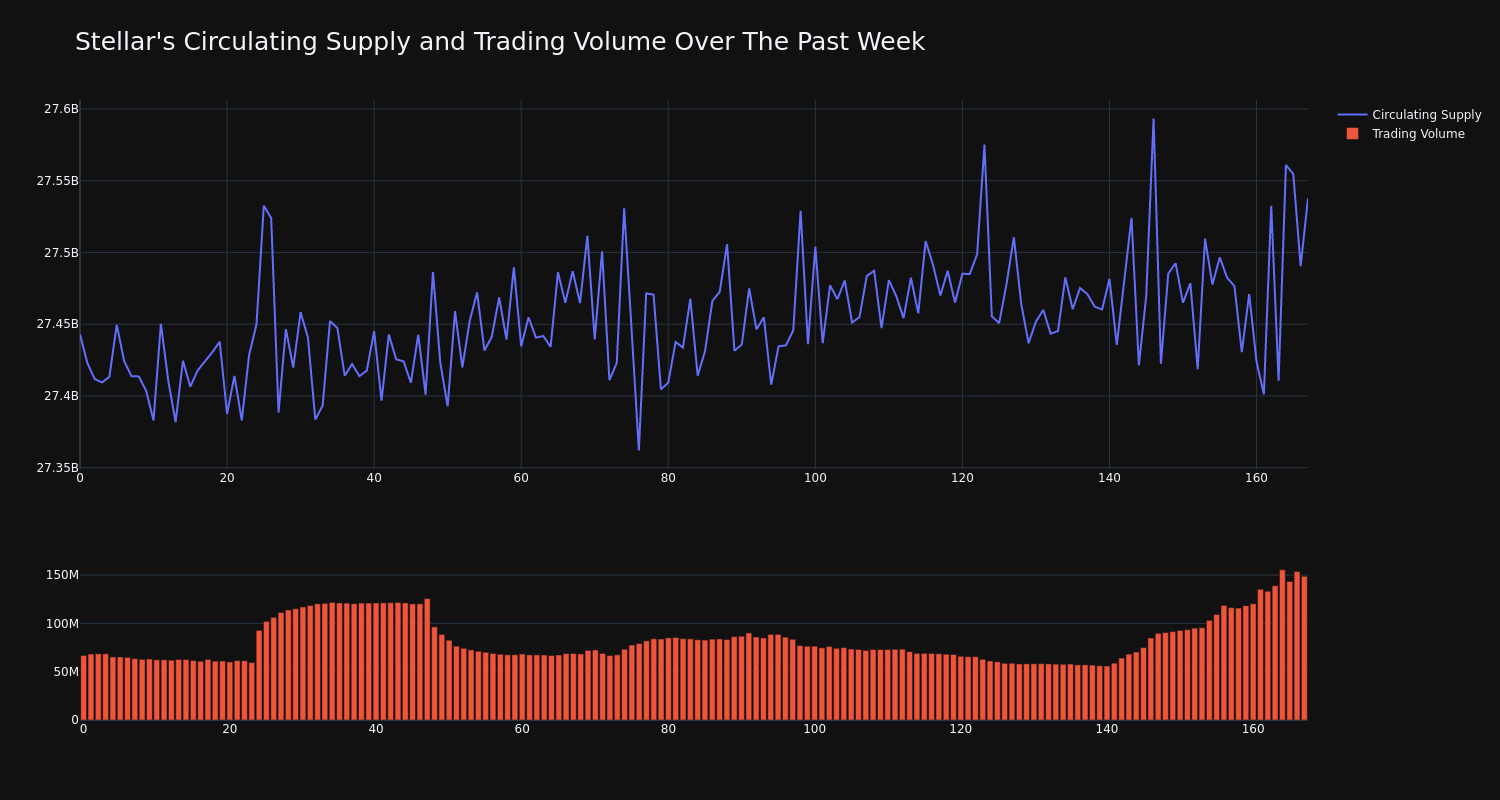Toggle the Trading Volume legend entry
The image size is (1500, 800).
tap(1405, 134)
